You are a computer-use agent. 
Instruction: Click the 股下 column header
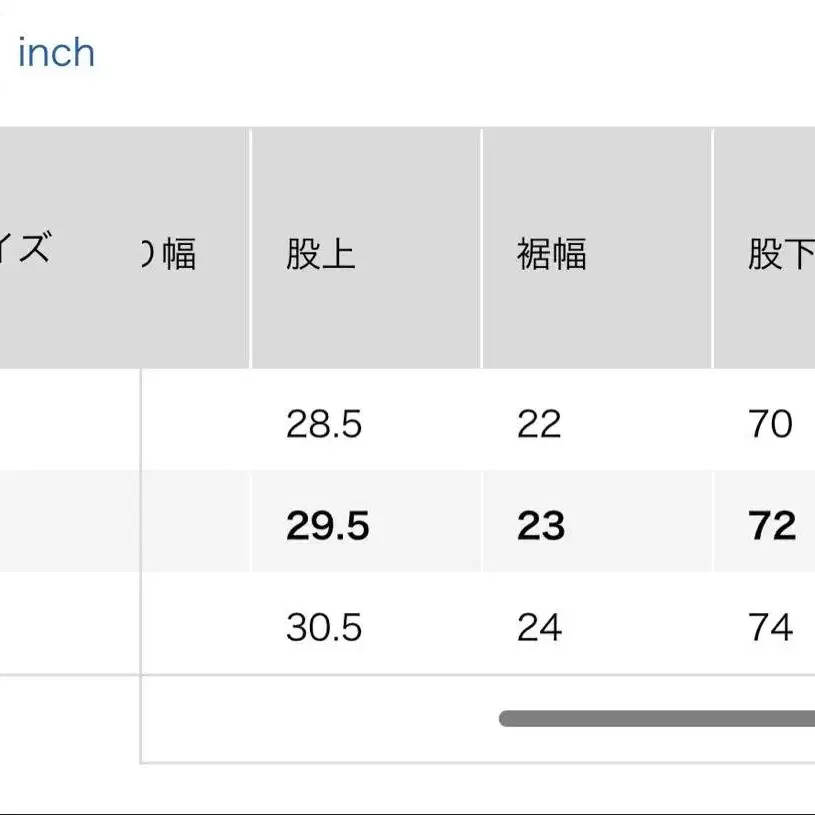(780, 254)
